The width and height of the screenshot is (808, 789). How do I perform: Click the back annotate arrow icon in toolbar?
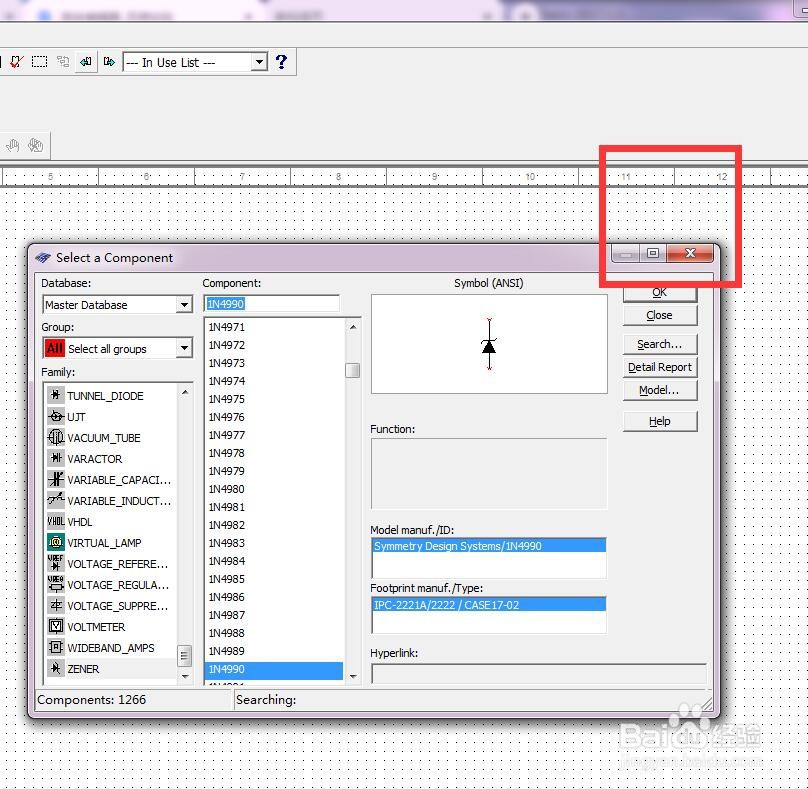tap(86, 62)
